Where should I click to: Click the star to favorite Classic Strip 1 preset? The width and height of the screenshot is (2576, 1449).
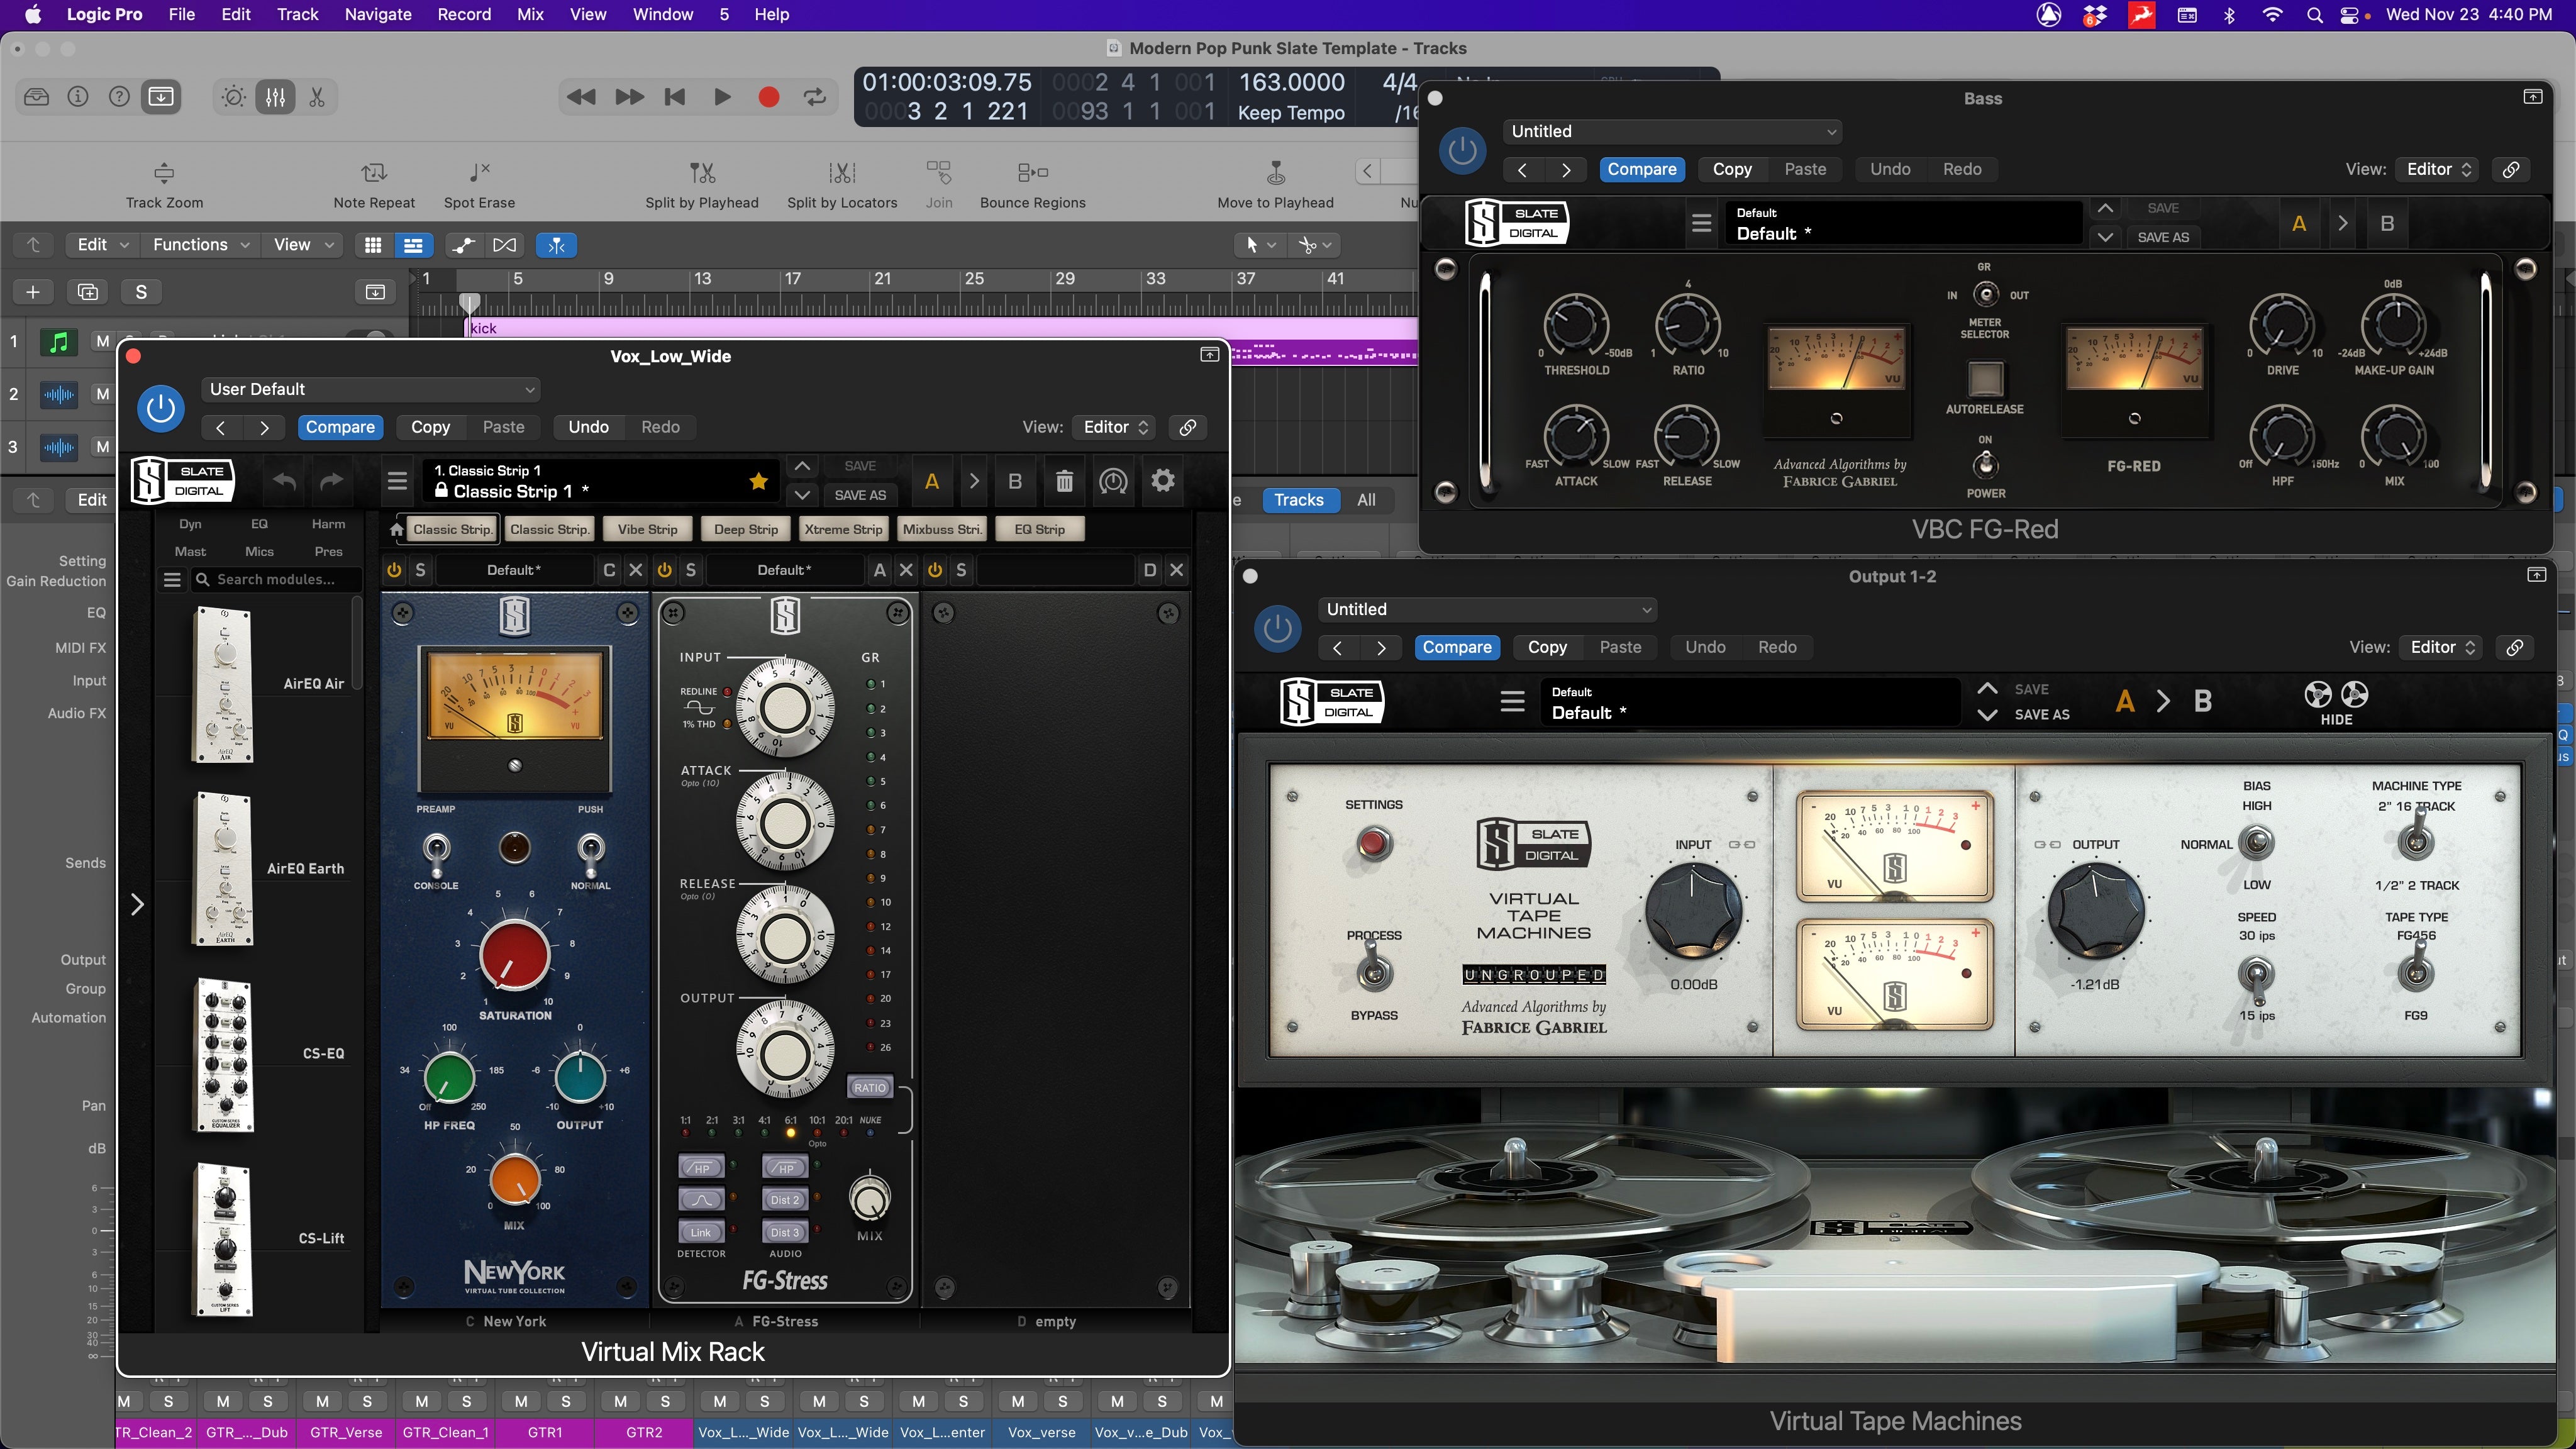758,481
